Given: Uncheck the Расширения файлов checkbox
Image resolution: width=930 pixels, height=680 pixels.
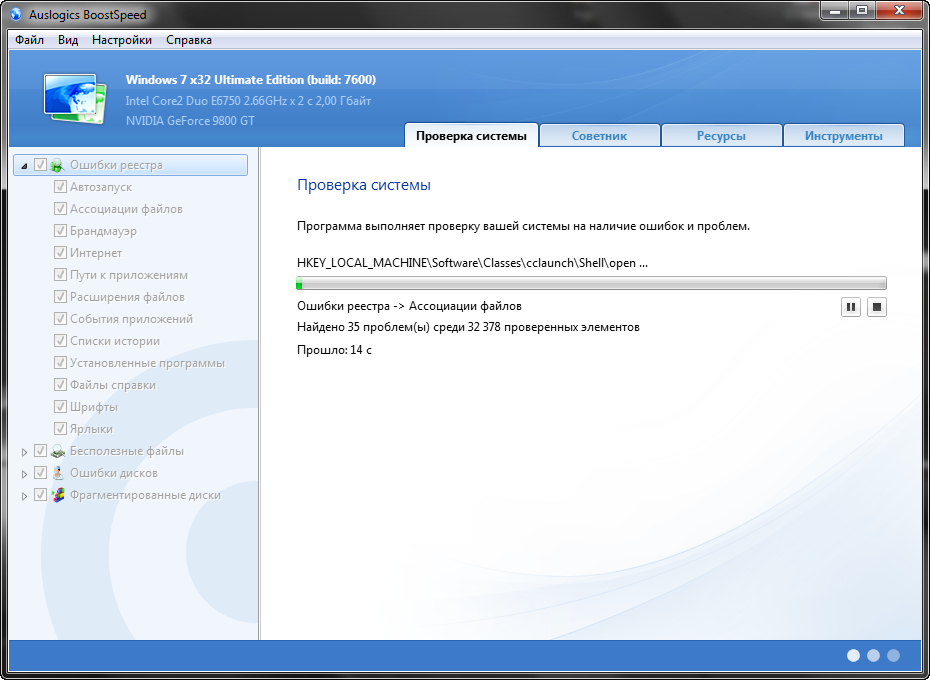Looking at the screenshot, I should click(x=60, y=297).
